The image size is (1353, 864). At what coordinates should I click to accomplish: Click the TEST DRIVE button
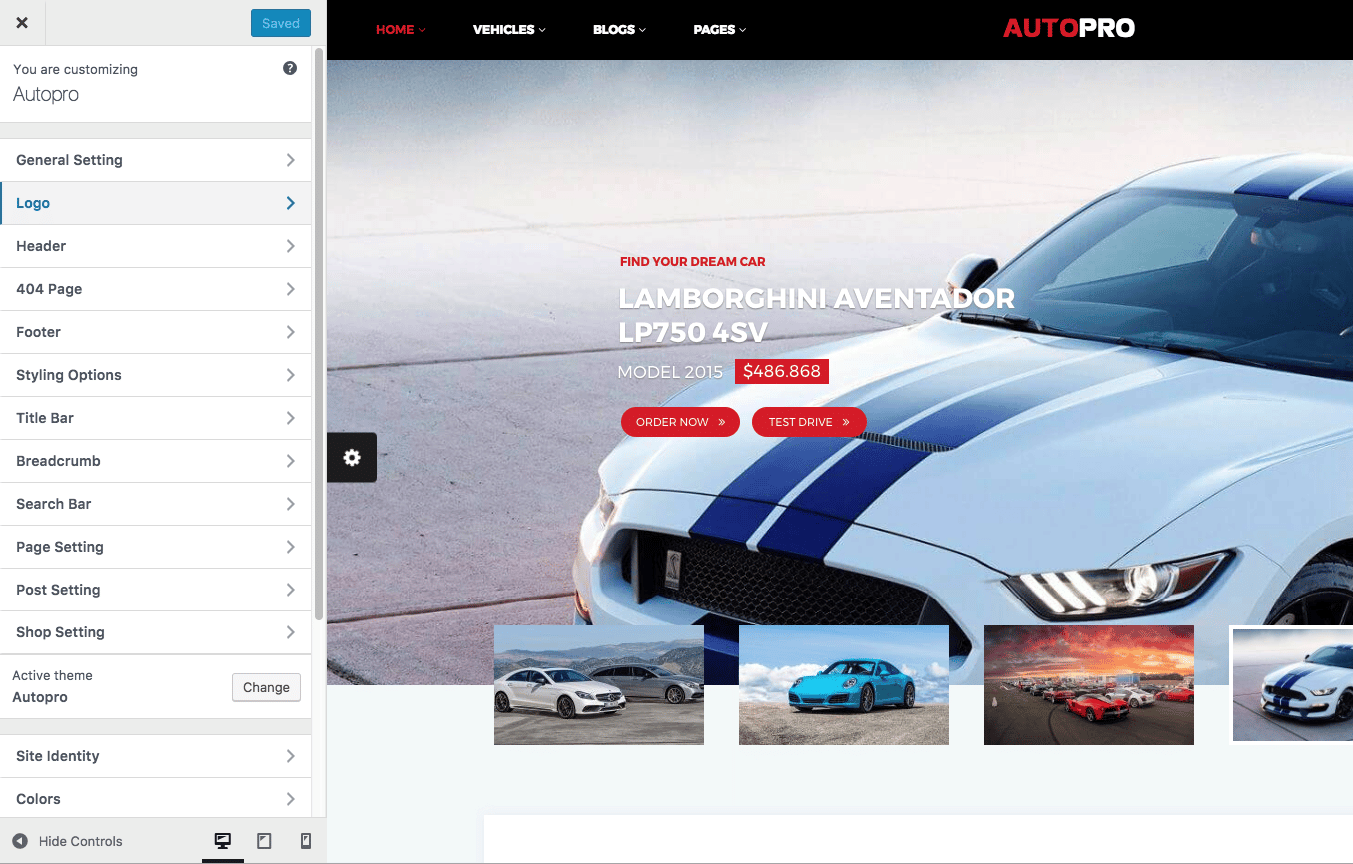[809, 422]
